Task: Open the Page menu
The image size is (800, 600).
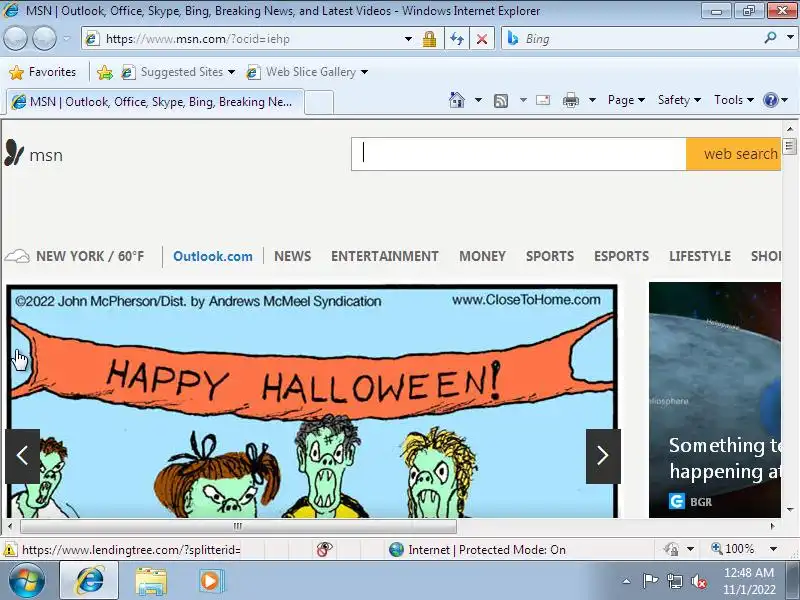Action: tap(626, 100)
